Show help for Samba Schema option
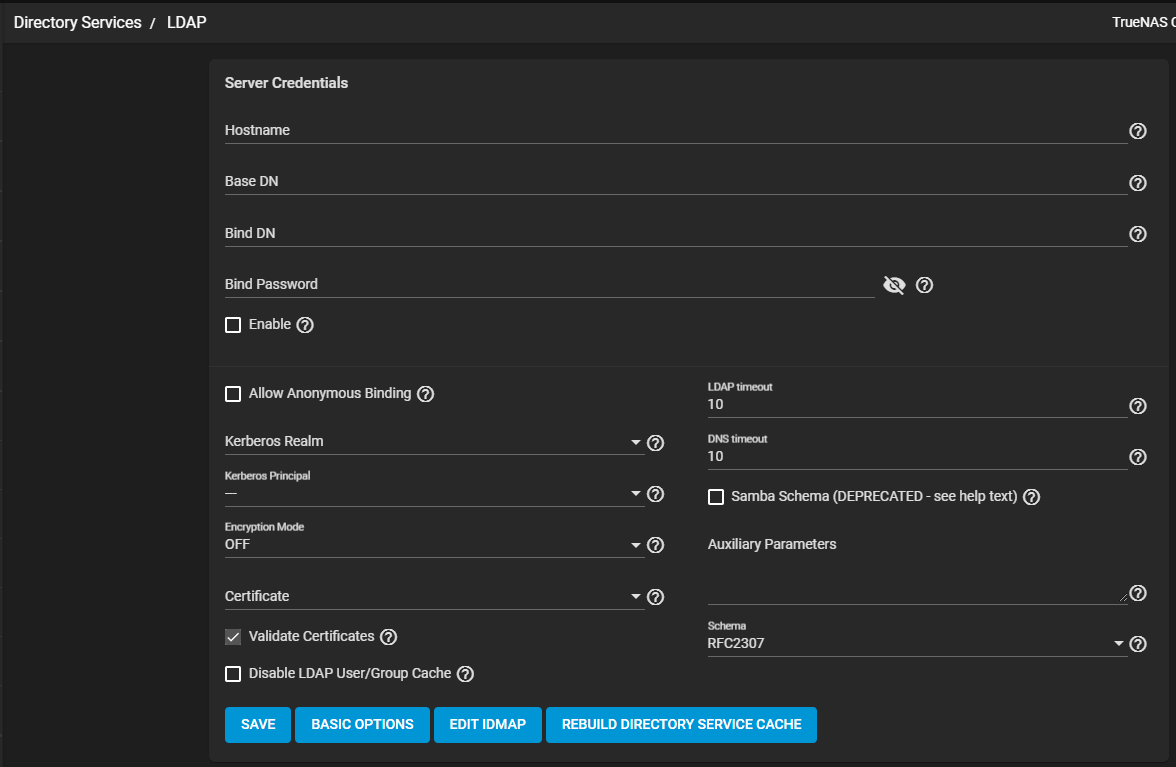 click(1032, 497)
